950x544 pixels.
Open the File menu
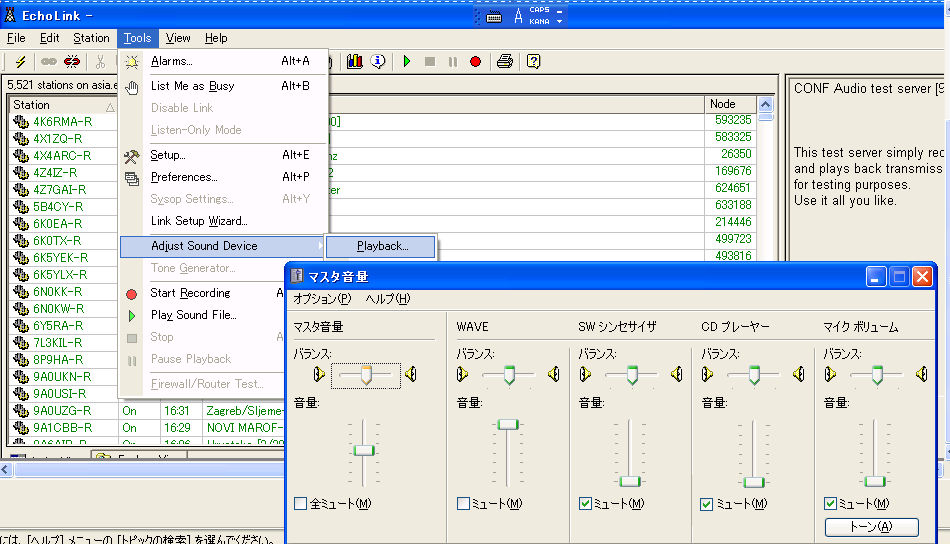[16, 38]
